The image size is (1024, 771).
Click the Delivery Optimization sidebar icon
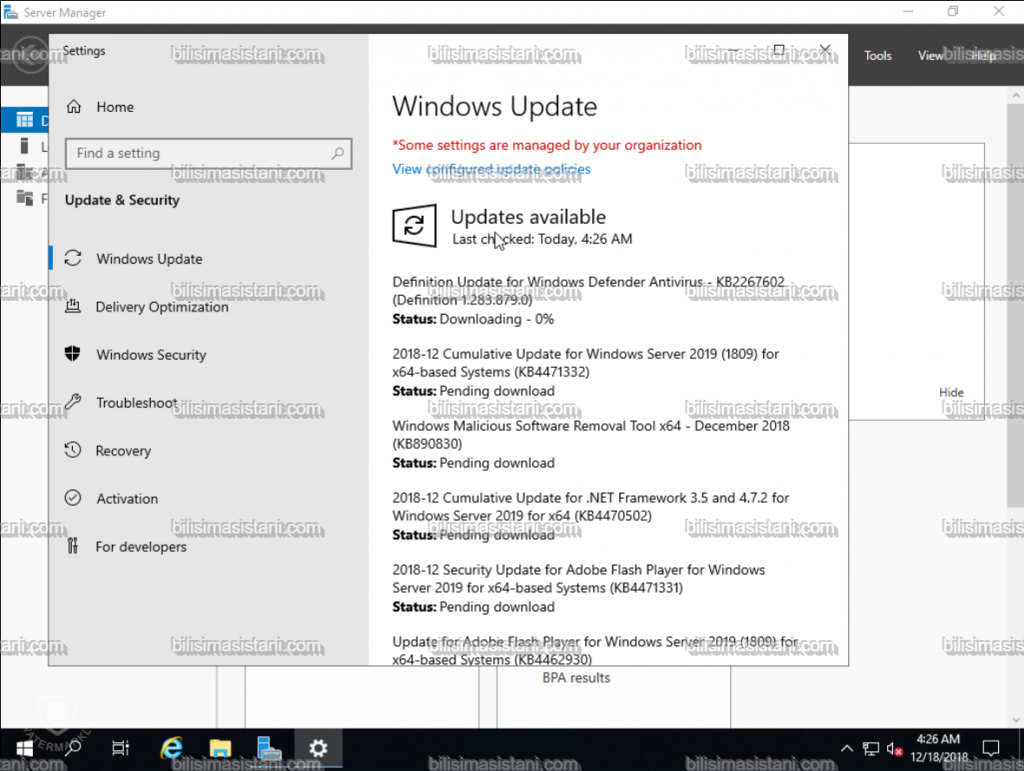[72, 306]
